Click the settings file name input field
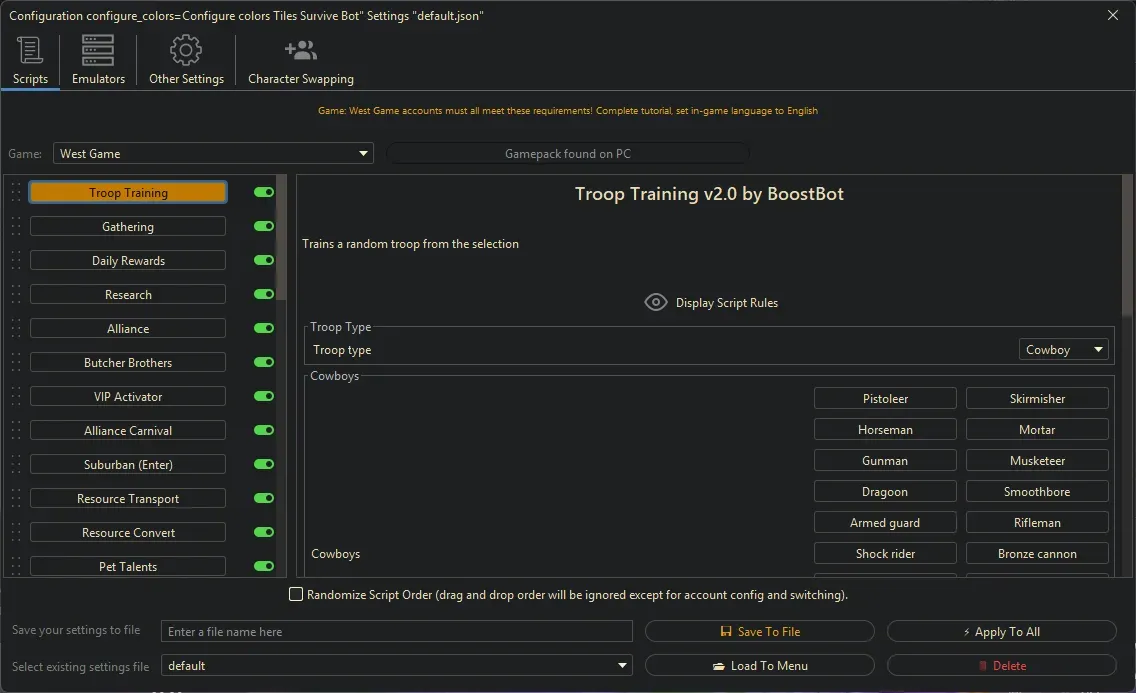The height and width of the screenshot is (693, 1136). [x=397, y=632]
